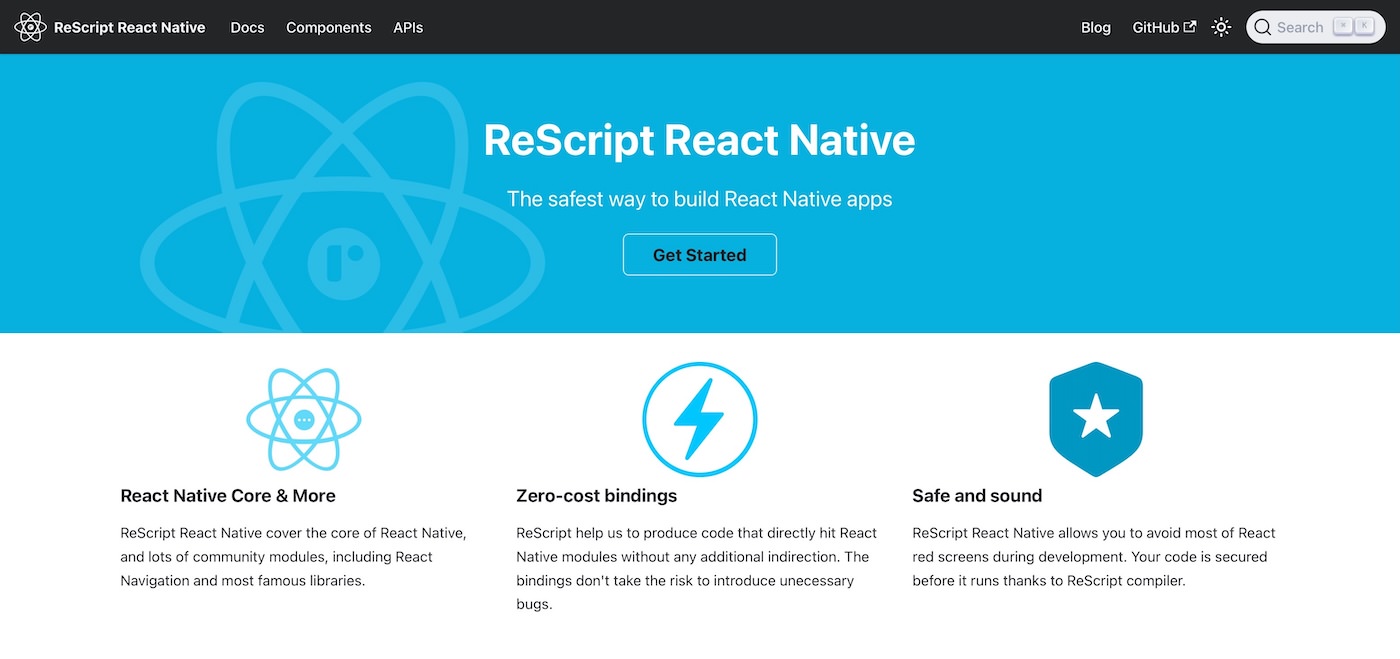
Task: Click the shield star Safe and sound icon
Action: [1096, 419]
